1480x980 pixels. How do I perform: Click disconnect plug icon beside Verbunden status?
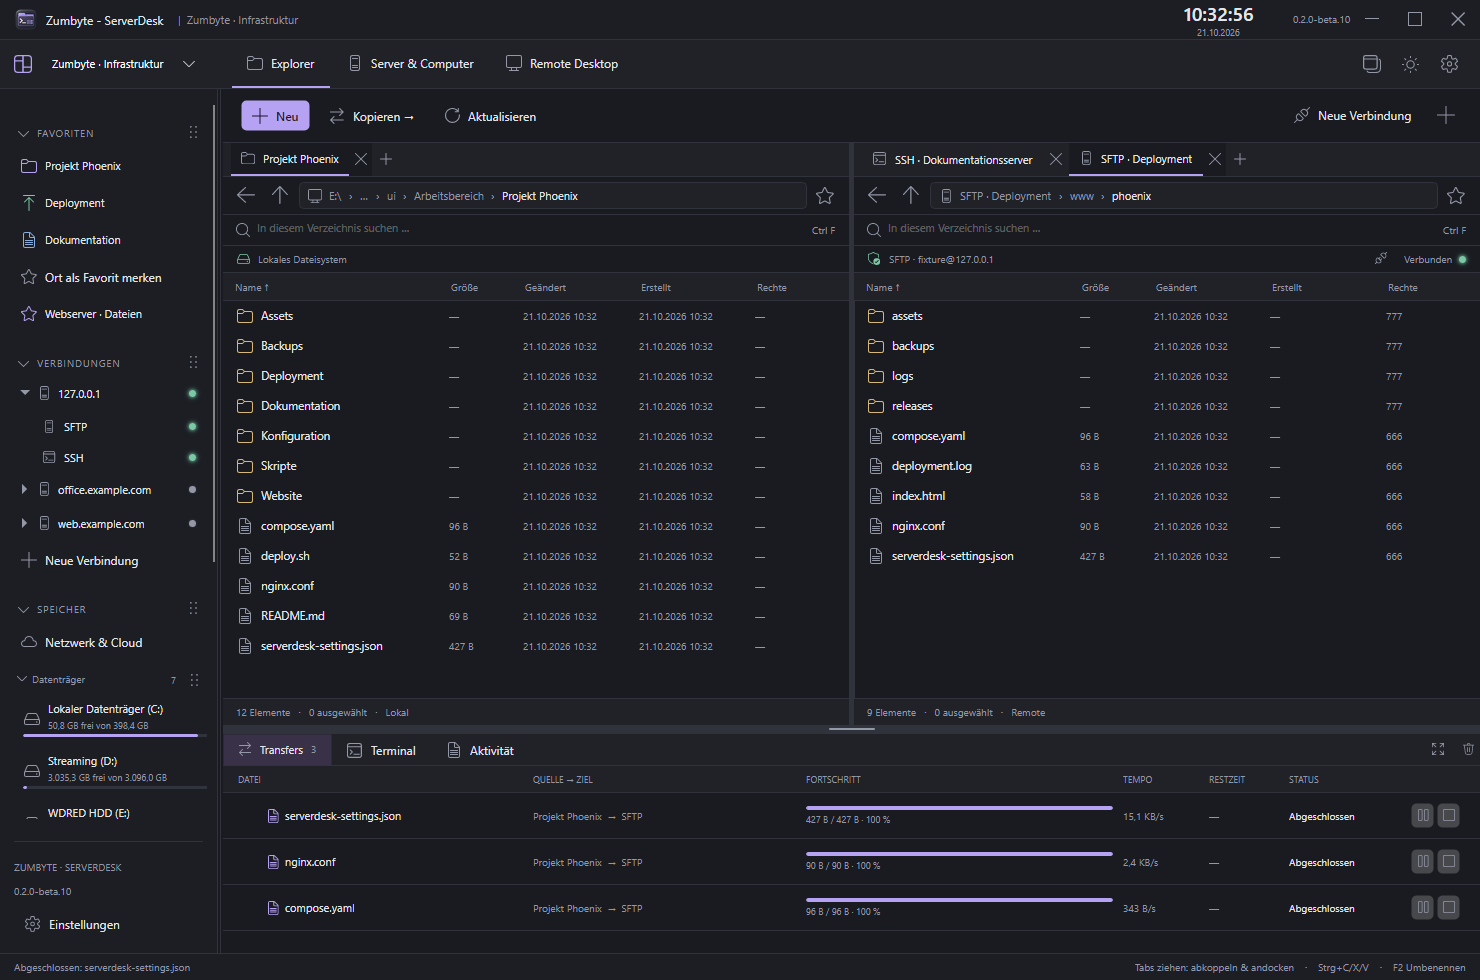coord(1381,259)
